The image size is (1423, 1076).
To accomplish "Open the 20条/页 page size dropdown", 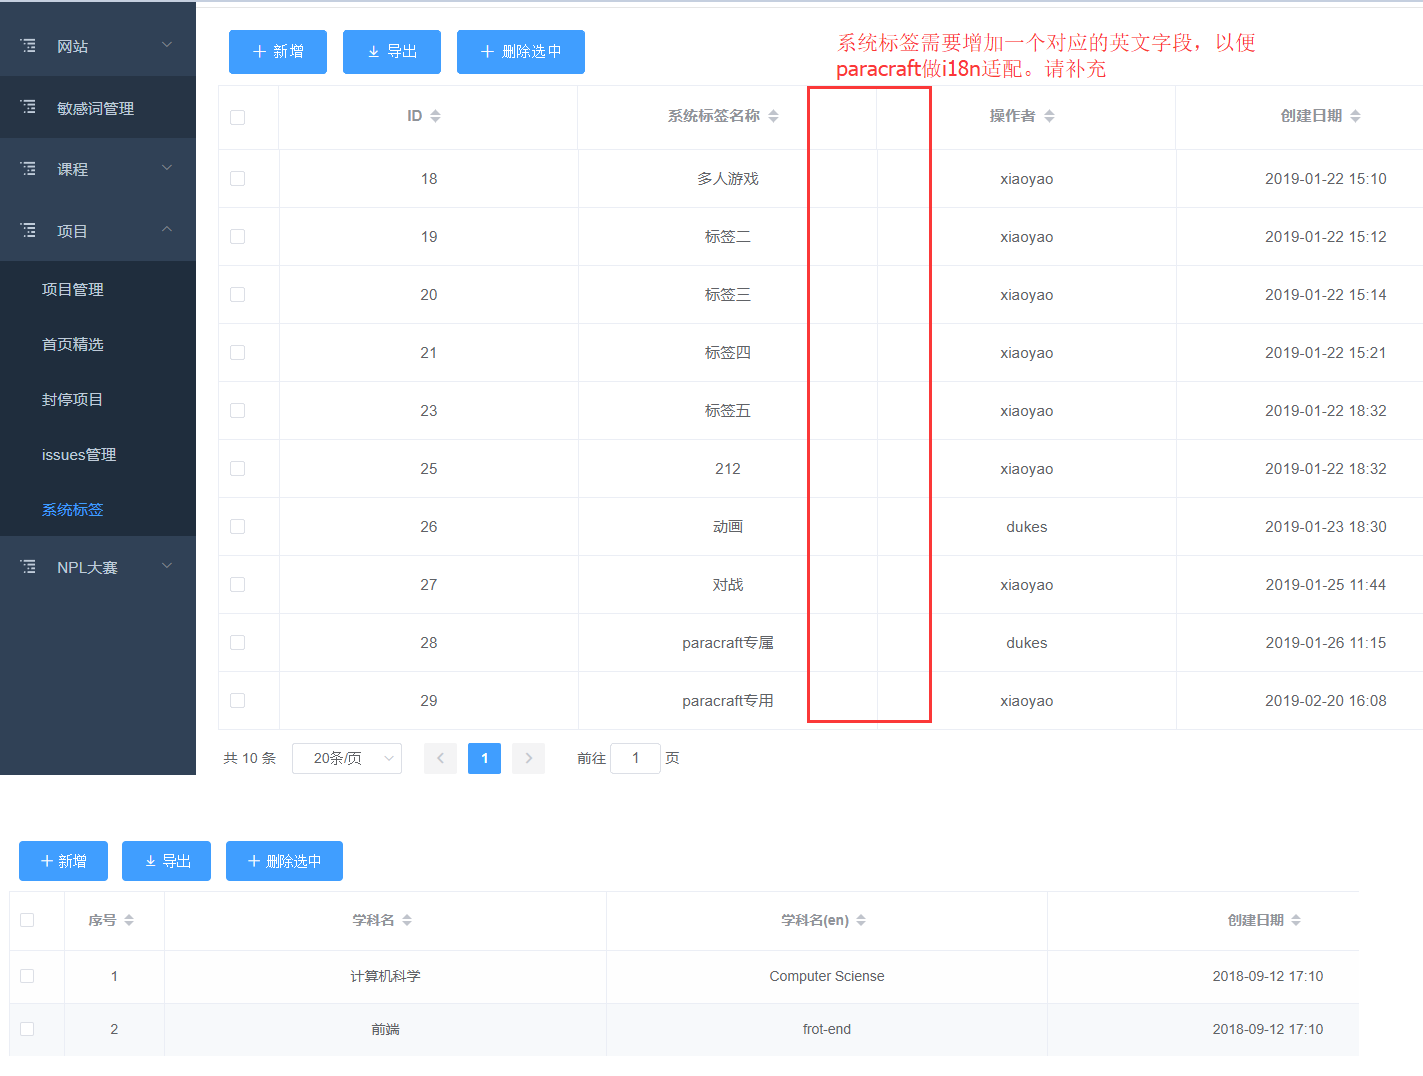I will pos(347,758).
